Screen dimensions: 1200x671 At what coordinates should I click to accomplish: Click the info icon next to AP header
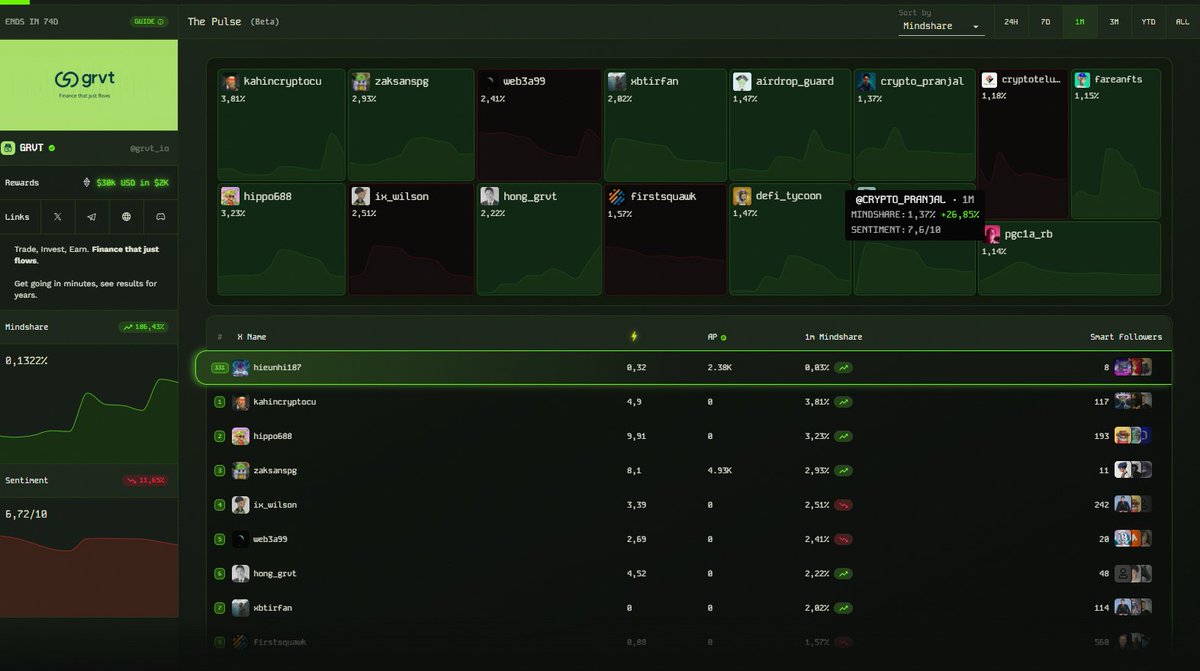tap(724, 337)
